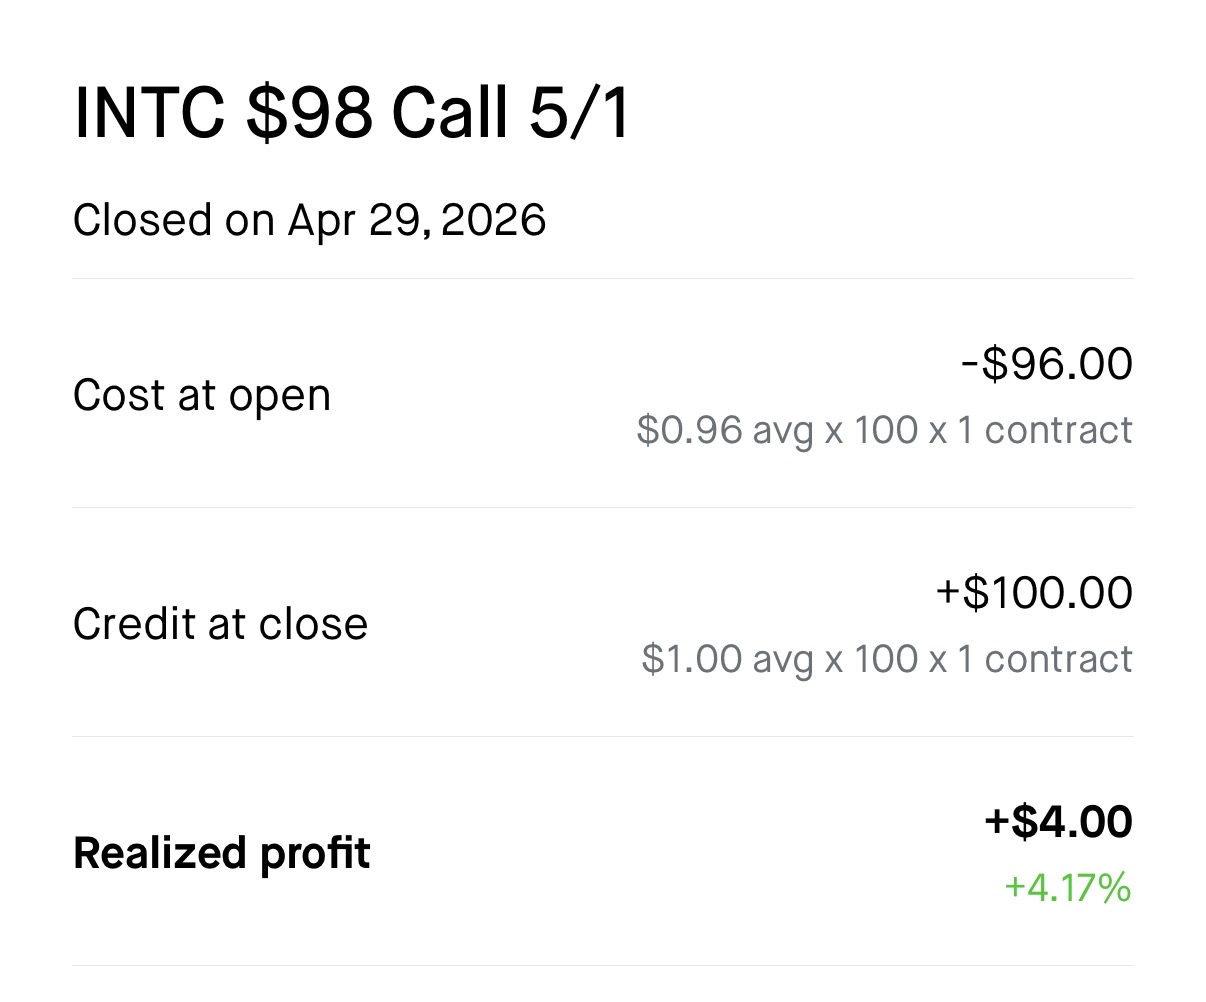This screenshot has width=1206, height=1002.
Task: Click the +$4.00 realized profit value
Action: point(1058,822)
